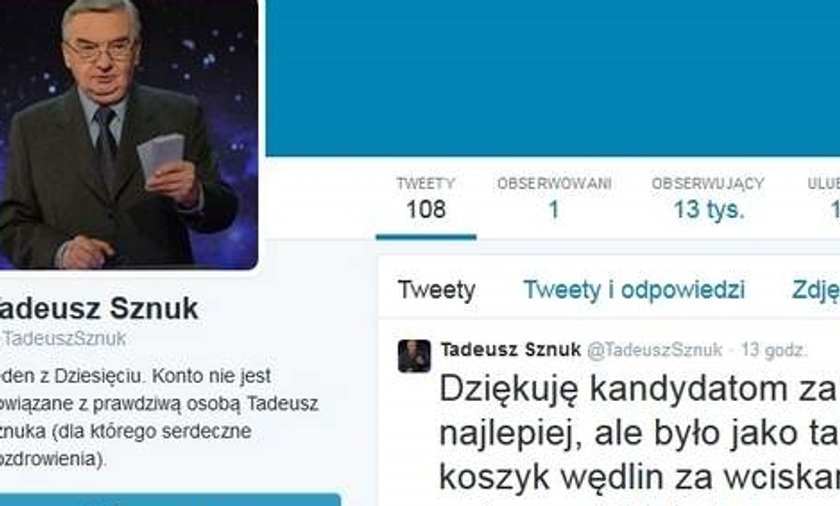Click the profile bio description text
Image resolution: width=840 pixels, height=506 pixels.
[x=159, y=417]
